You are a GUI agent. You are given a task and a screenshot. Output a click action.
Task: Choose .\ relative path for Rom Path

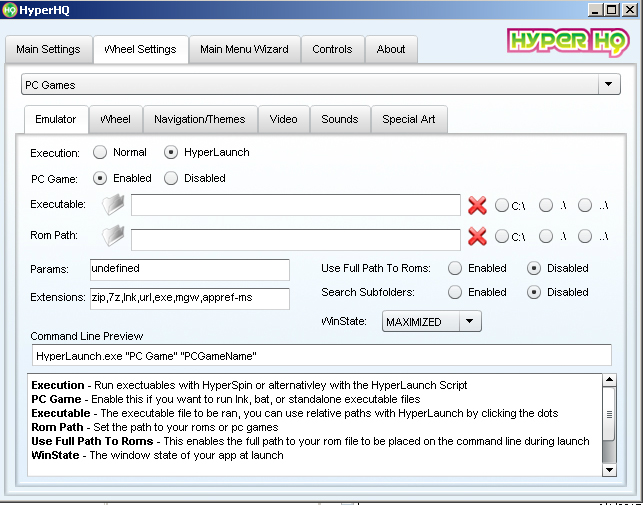pos(545,236)
